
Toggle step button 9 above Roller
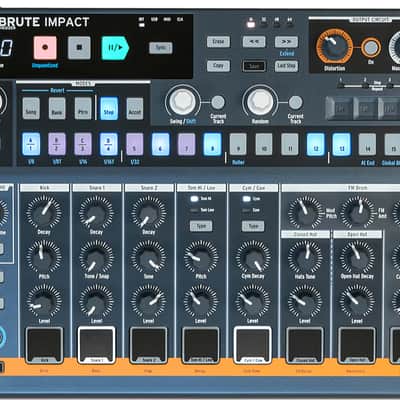click(x=238, y=144)
